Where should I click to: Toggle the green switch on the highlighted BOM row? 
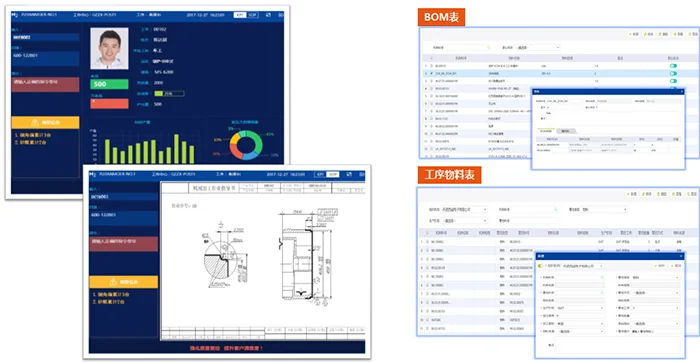click(x=673, y=73)
